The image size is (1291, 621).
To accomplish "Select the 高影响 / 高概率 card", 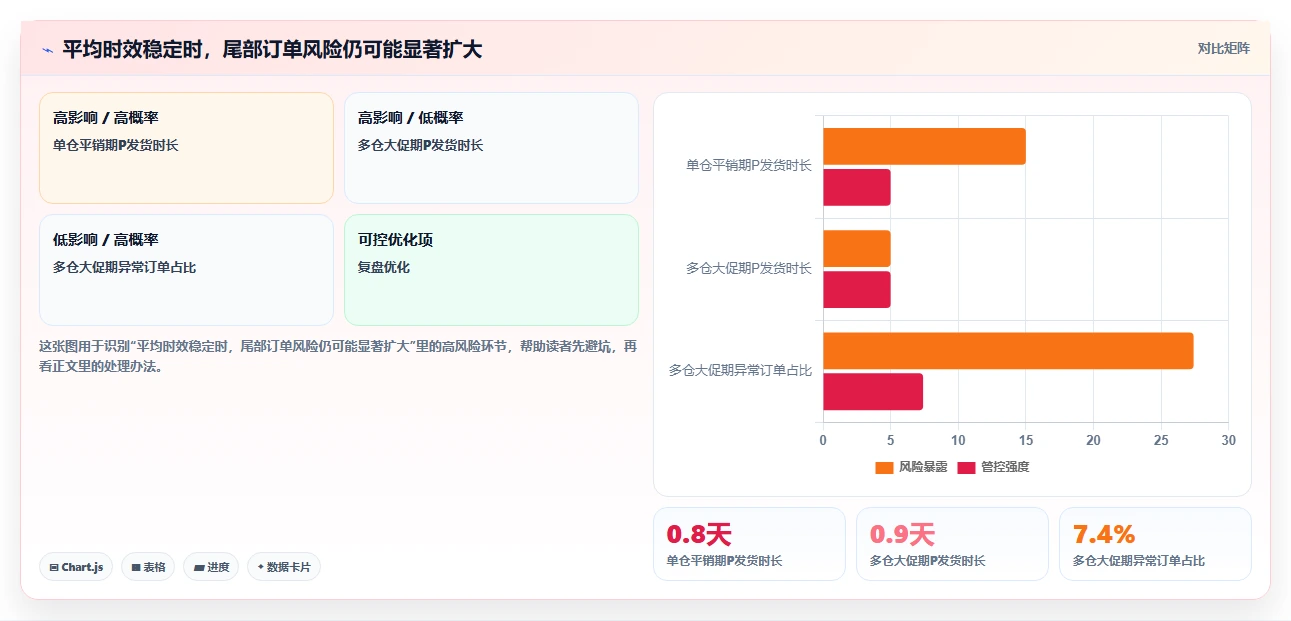I will [186, 148].
